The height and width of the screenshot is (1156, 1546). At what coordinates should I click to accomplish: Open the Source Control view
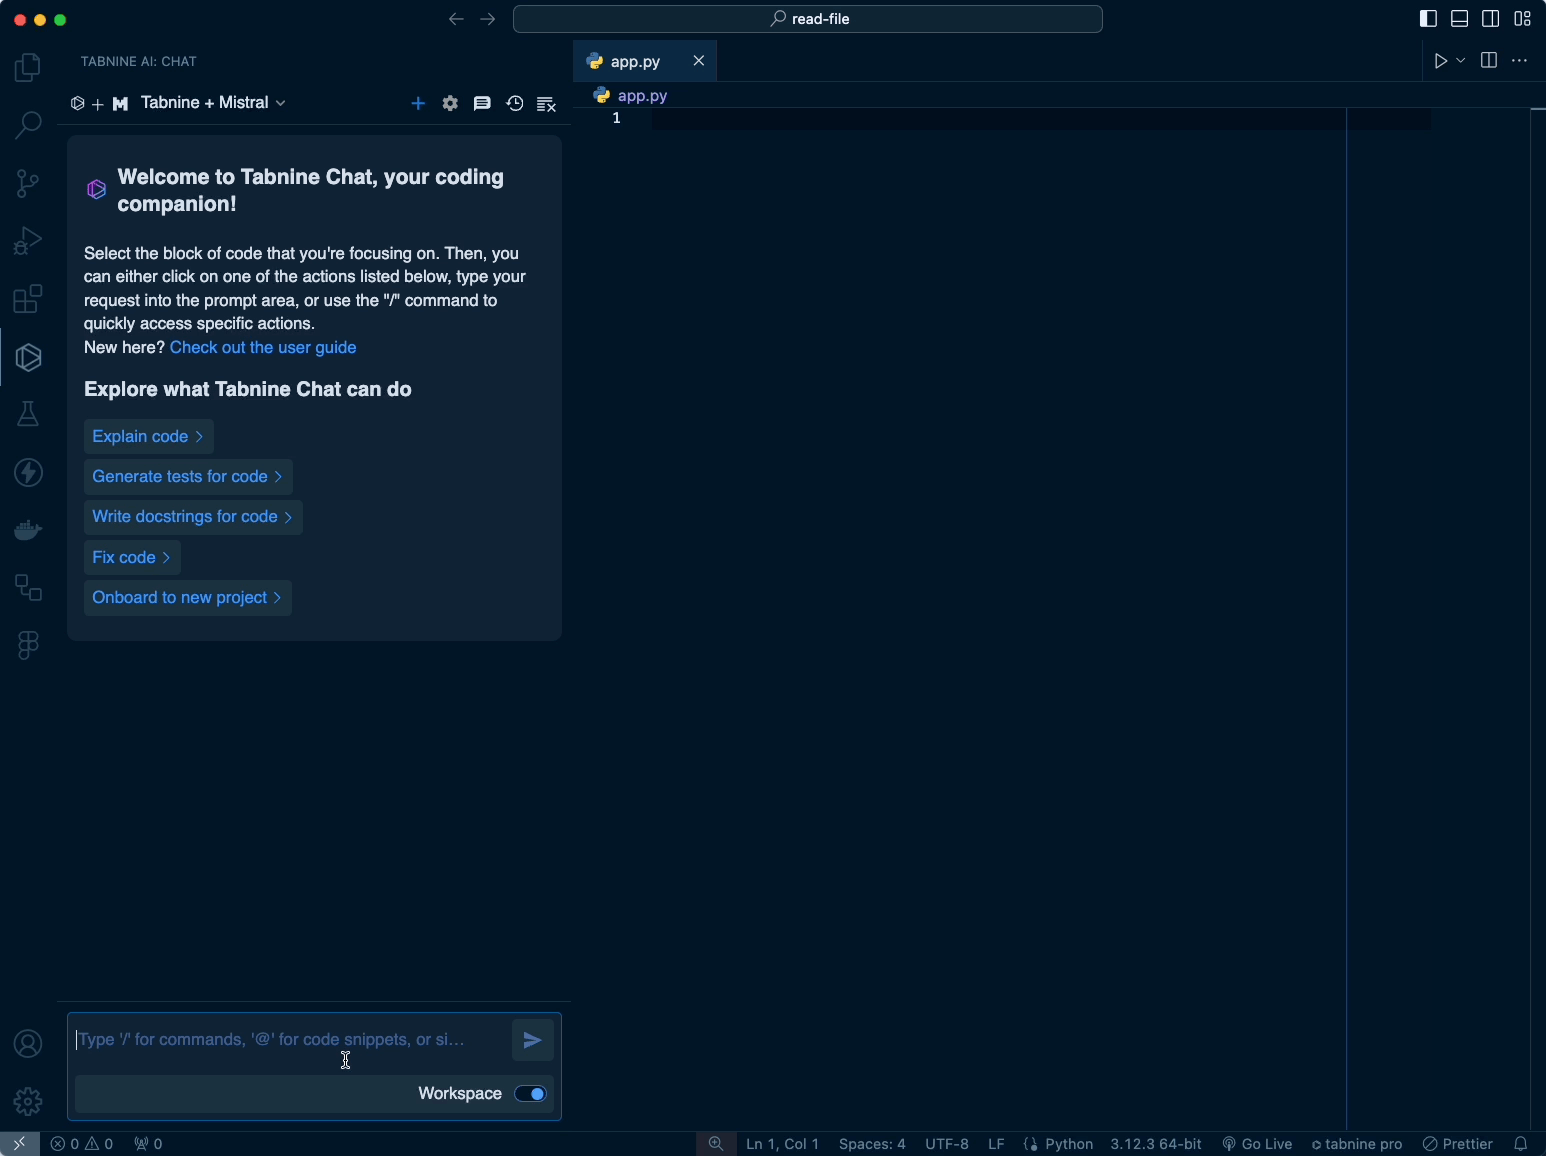coord(28,183)
